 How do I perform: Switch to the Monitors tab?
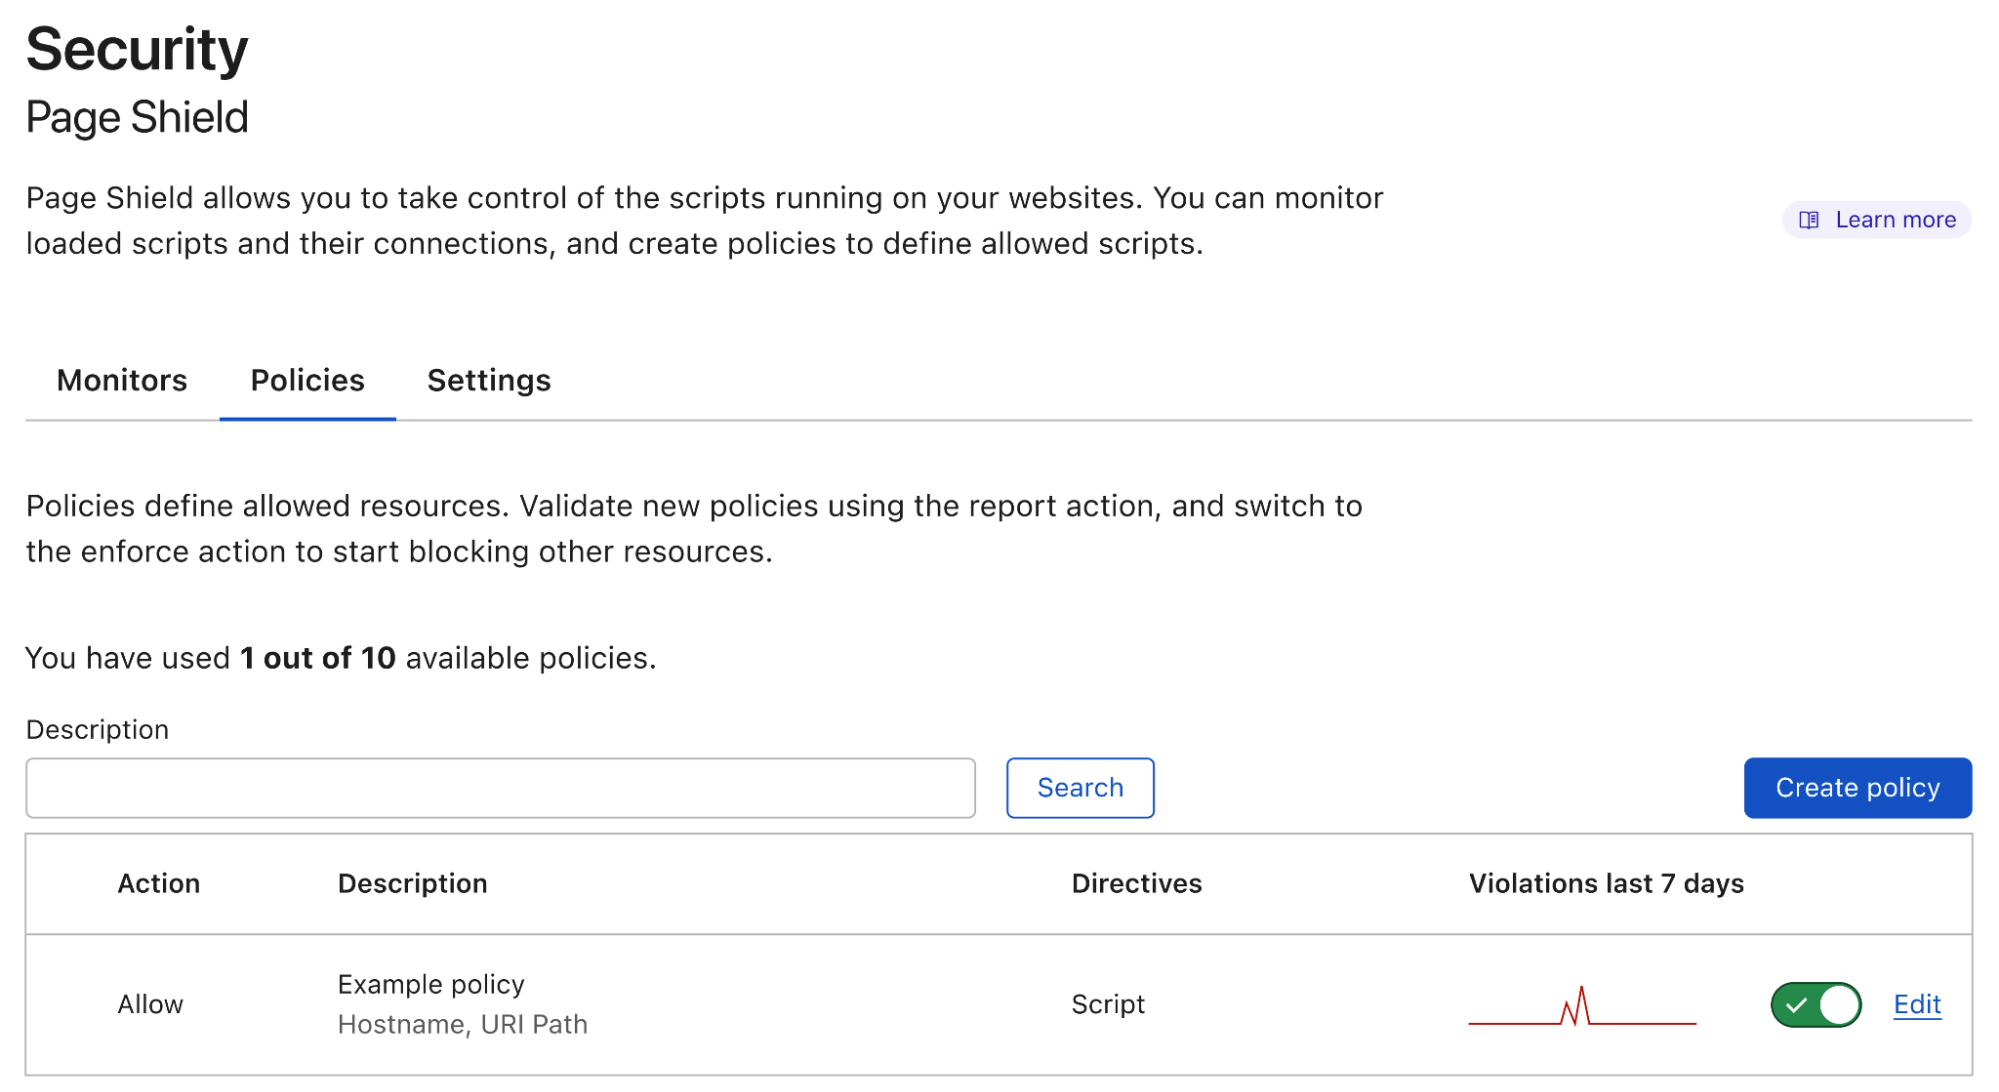tap(122, 380)
